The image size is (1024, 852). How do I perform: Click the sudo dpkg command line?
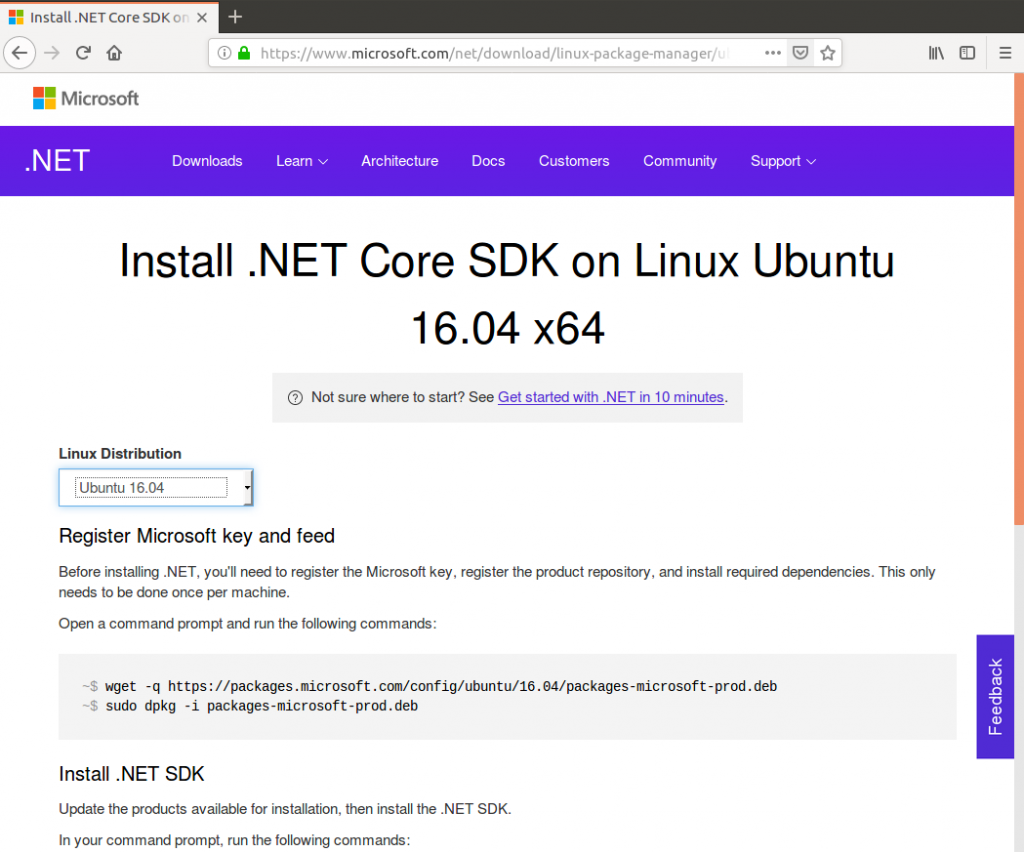click(x=261, y=706)
